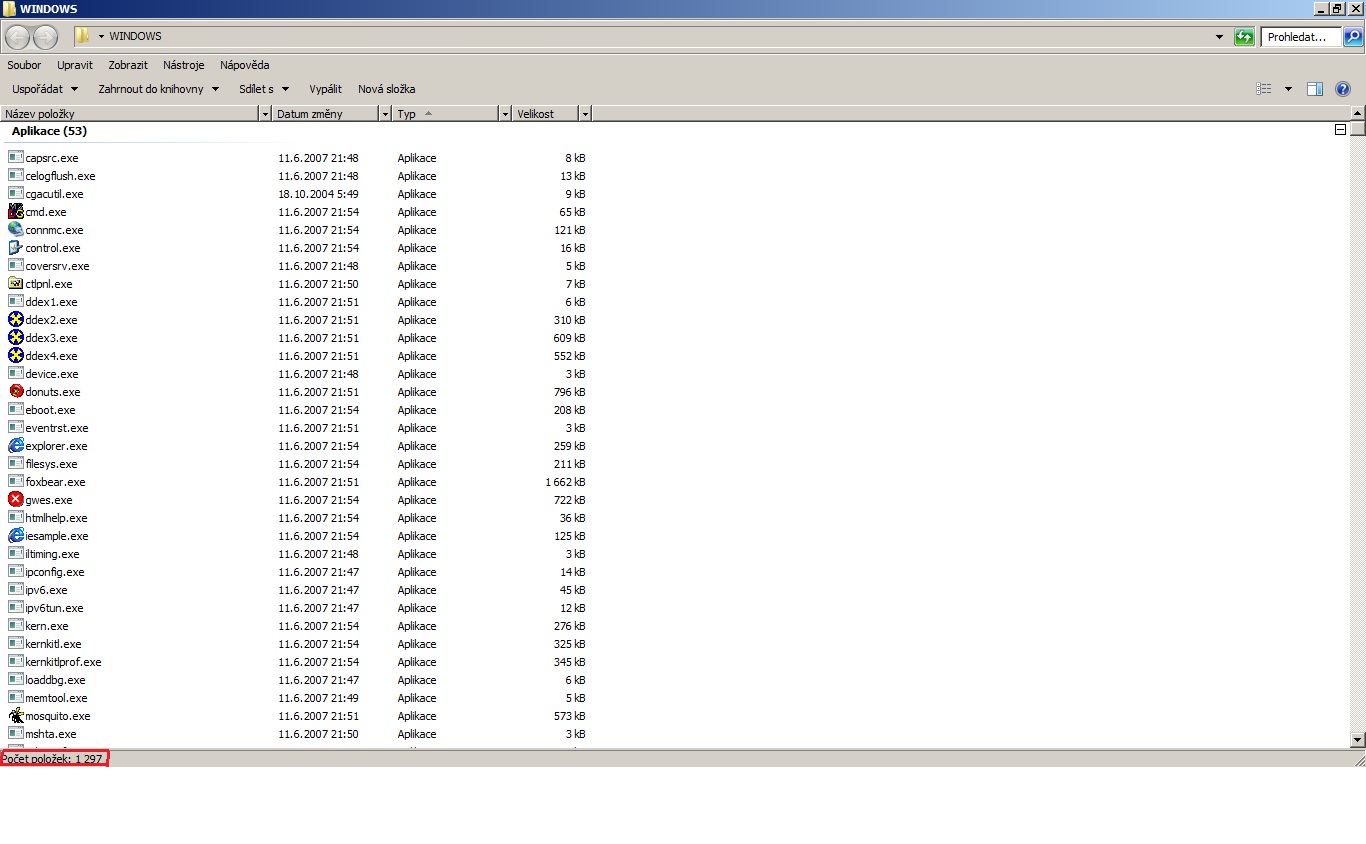Viewport: 1366px width, 844px height.
Task: Select the file htmlhelp.exe
Action: (x=56, y=518)
